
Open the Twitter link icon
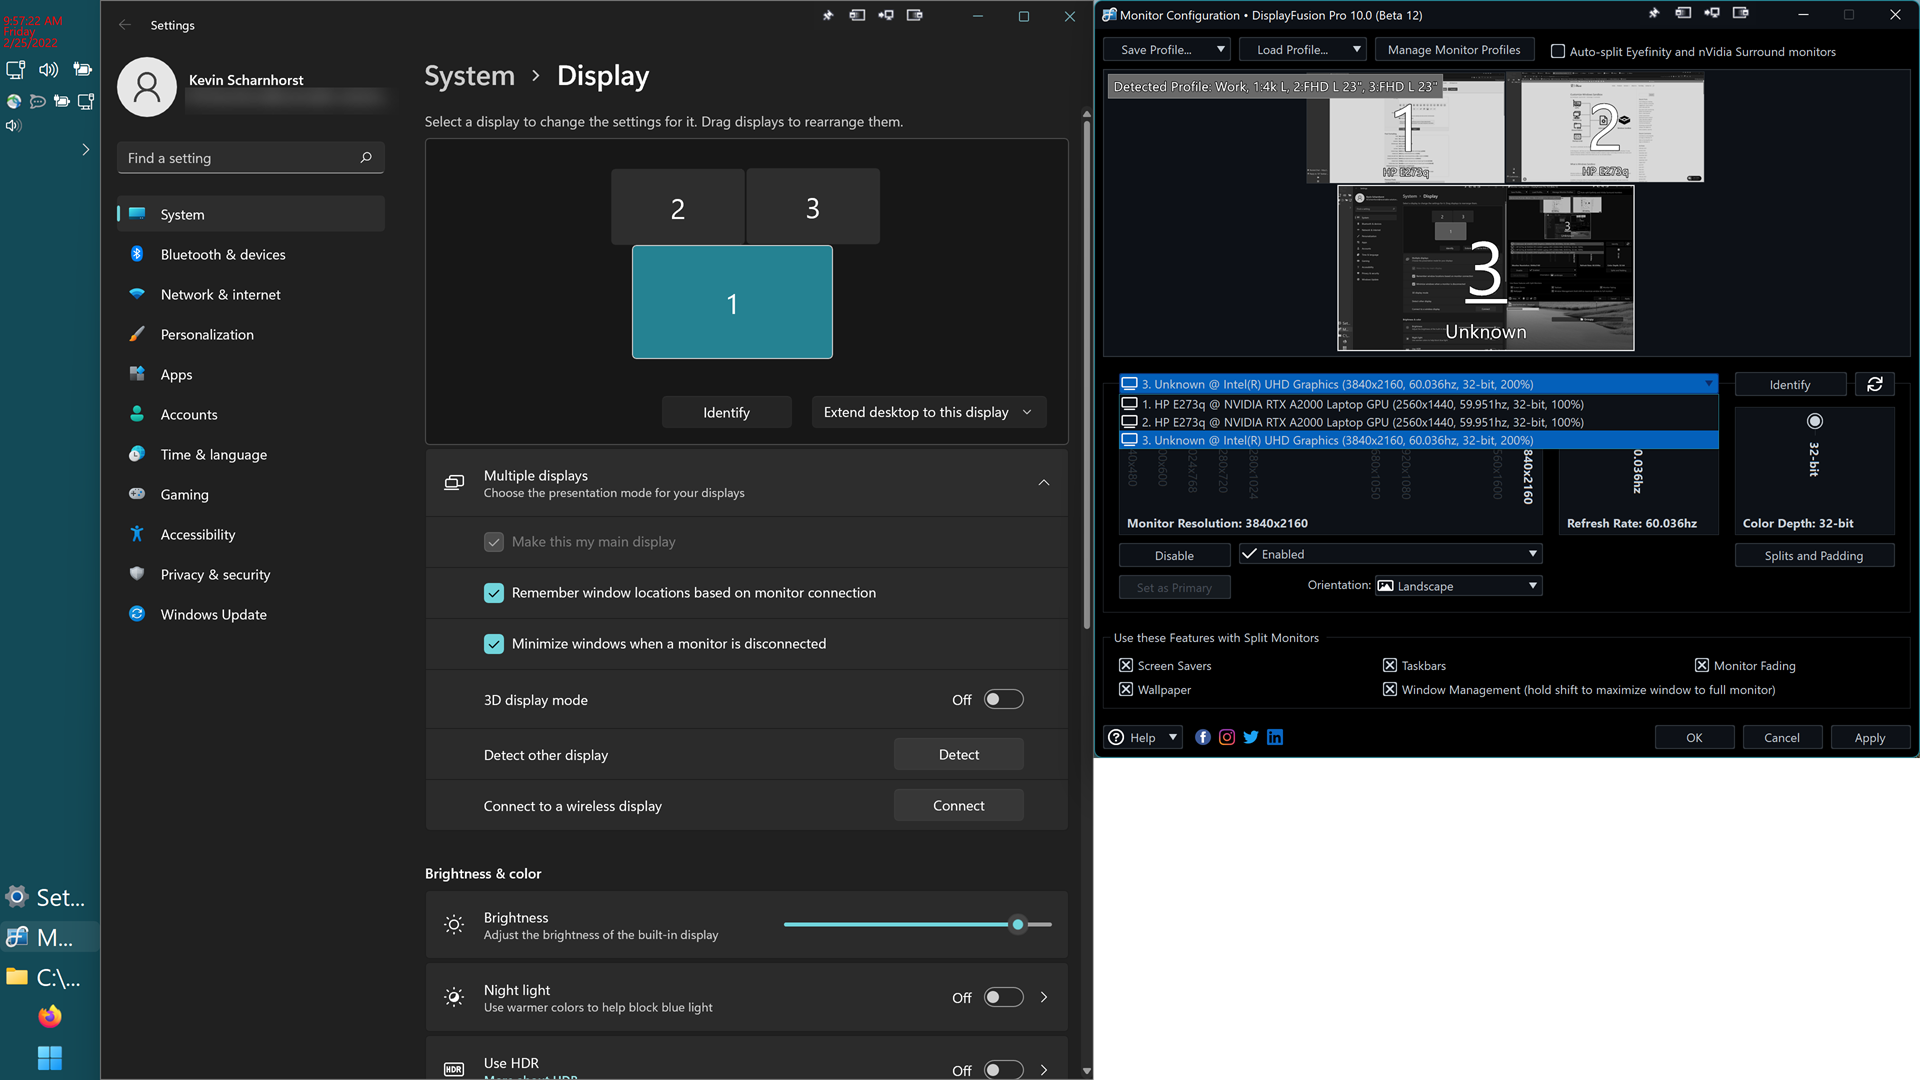[1251, 737]
